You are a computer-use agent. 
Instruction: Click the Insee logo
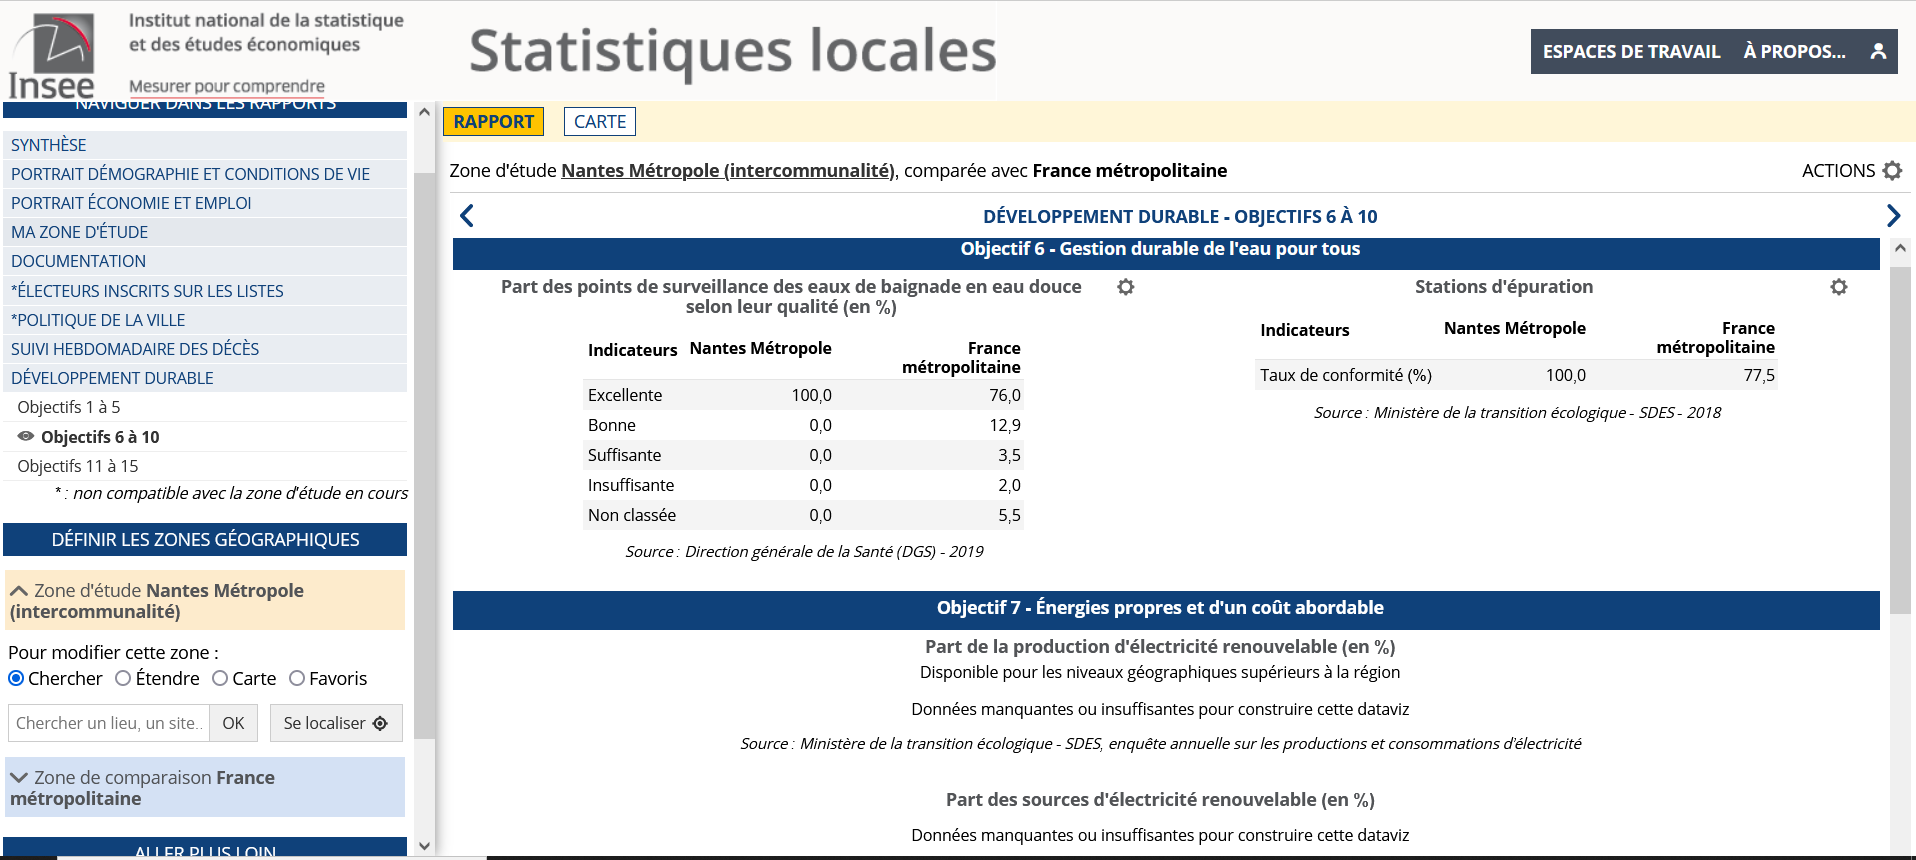coord(52,55)
